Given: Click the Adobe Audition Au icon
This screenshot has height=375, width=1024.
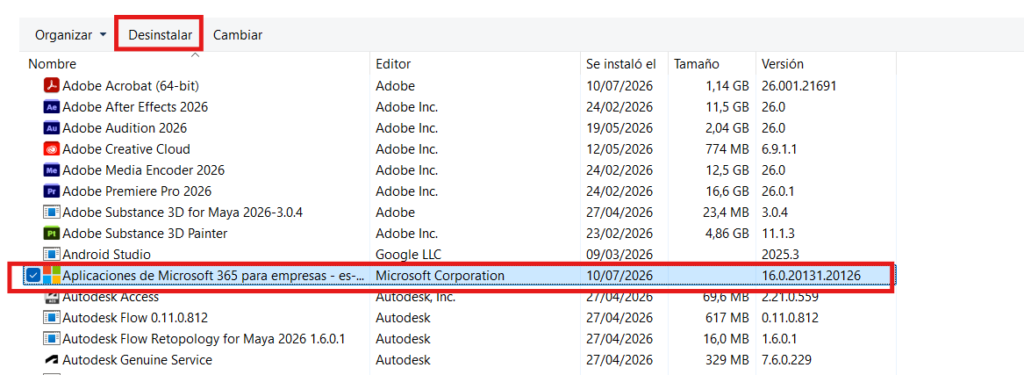Looking at the screenshot, I should pos(52,127).
